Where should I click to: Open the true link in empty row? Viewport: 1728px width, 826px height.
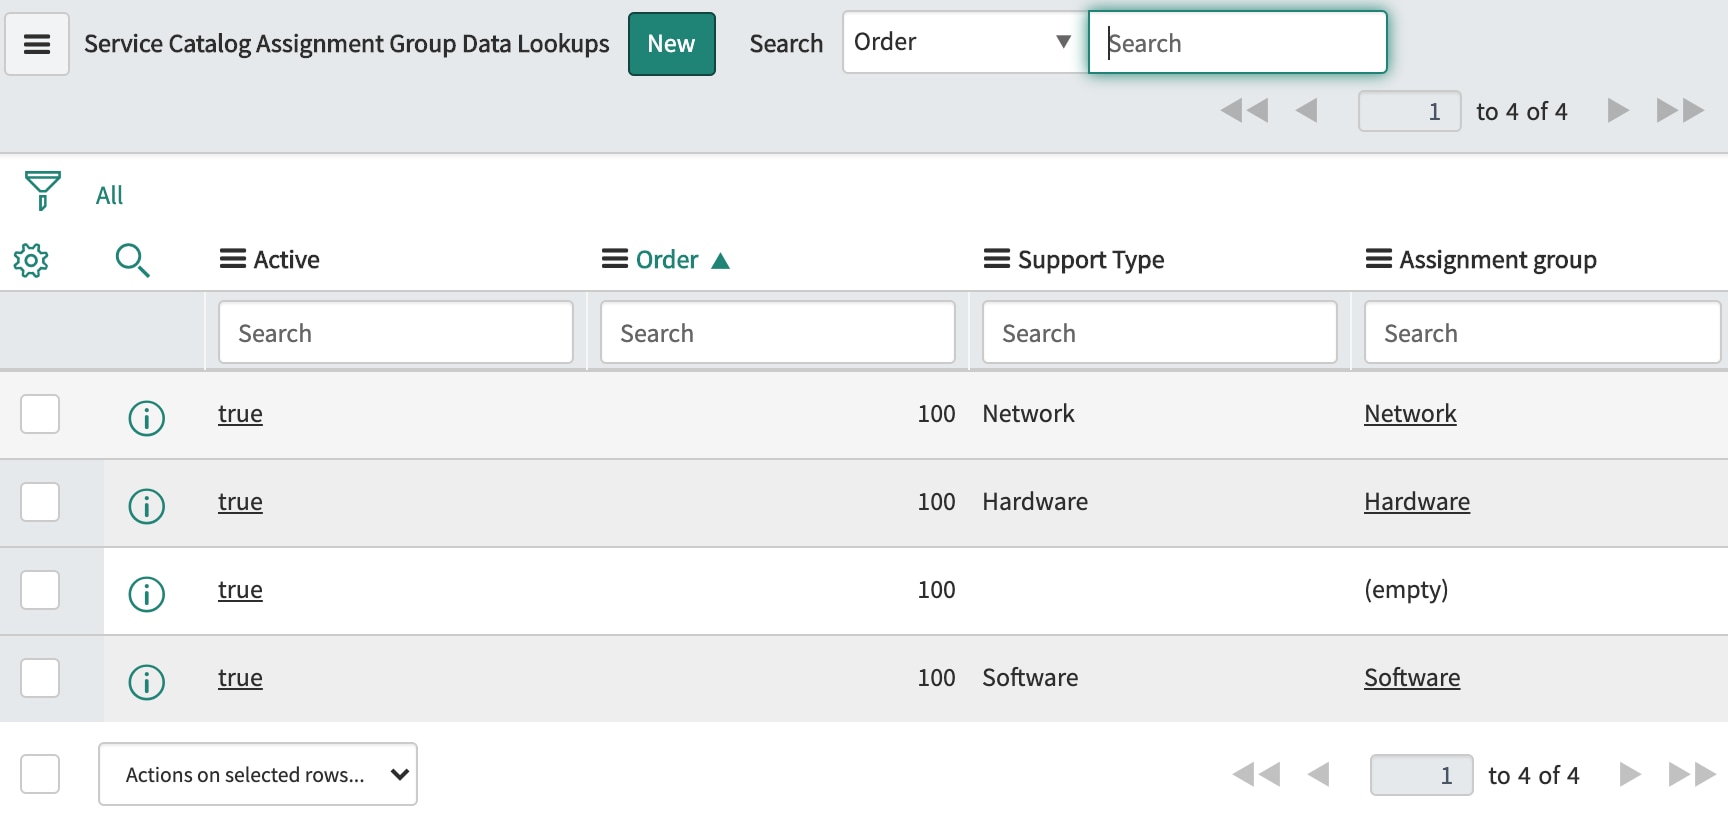tap(240, 590)
